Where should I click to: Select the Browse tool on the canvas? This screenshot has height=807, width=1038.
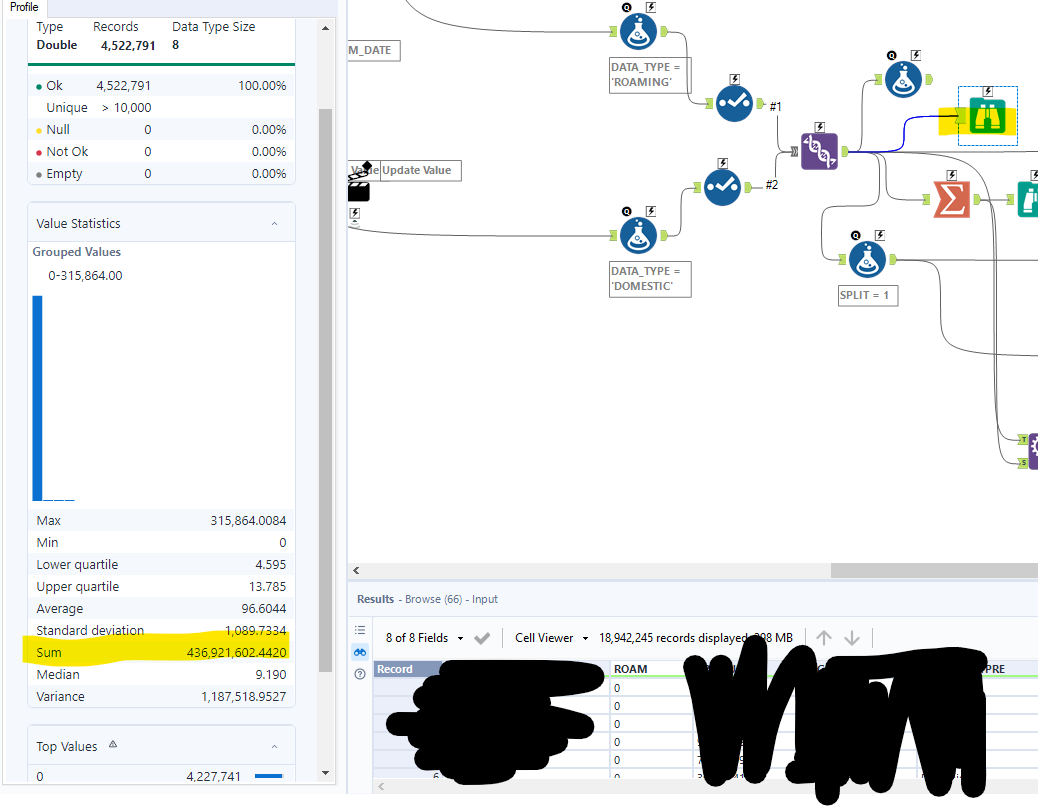988,115
